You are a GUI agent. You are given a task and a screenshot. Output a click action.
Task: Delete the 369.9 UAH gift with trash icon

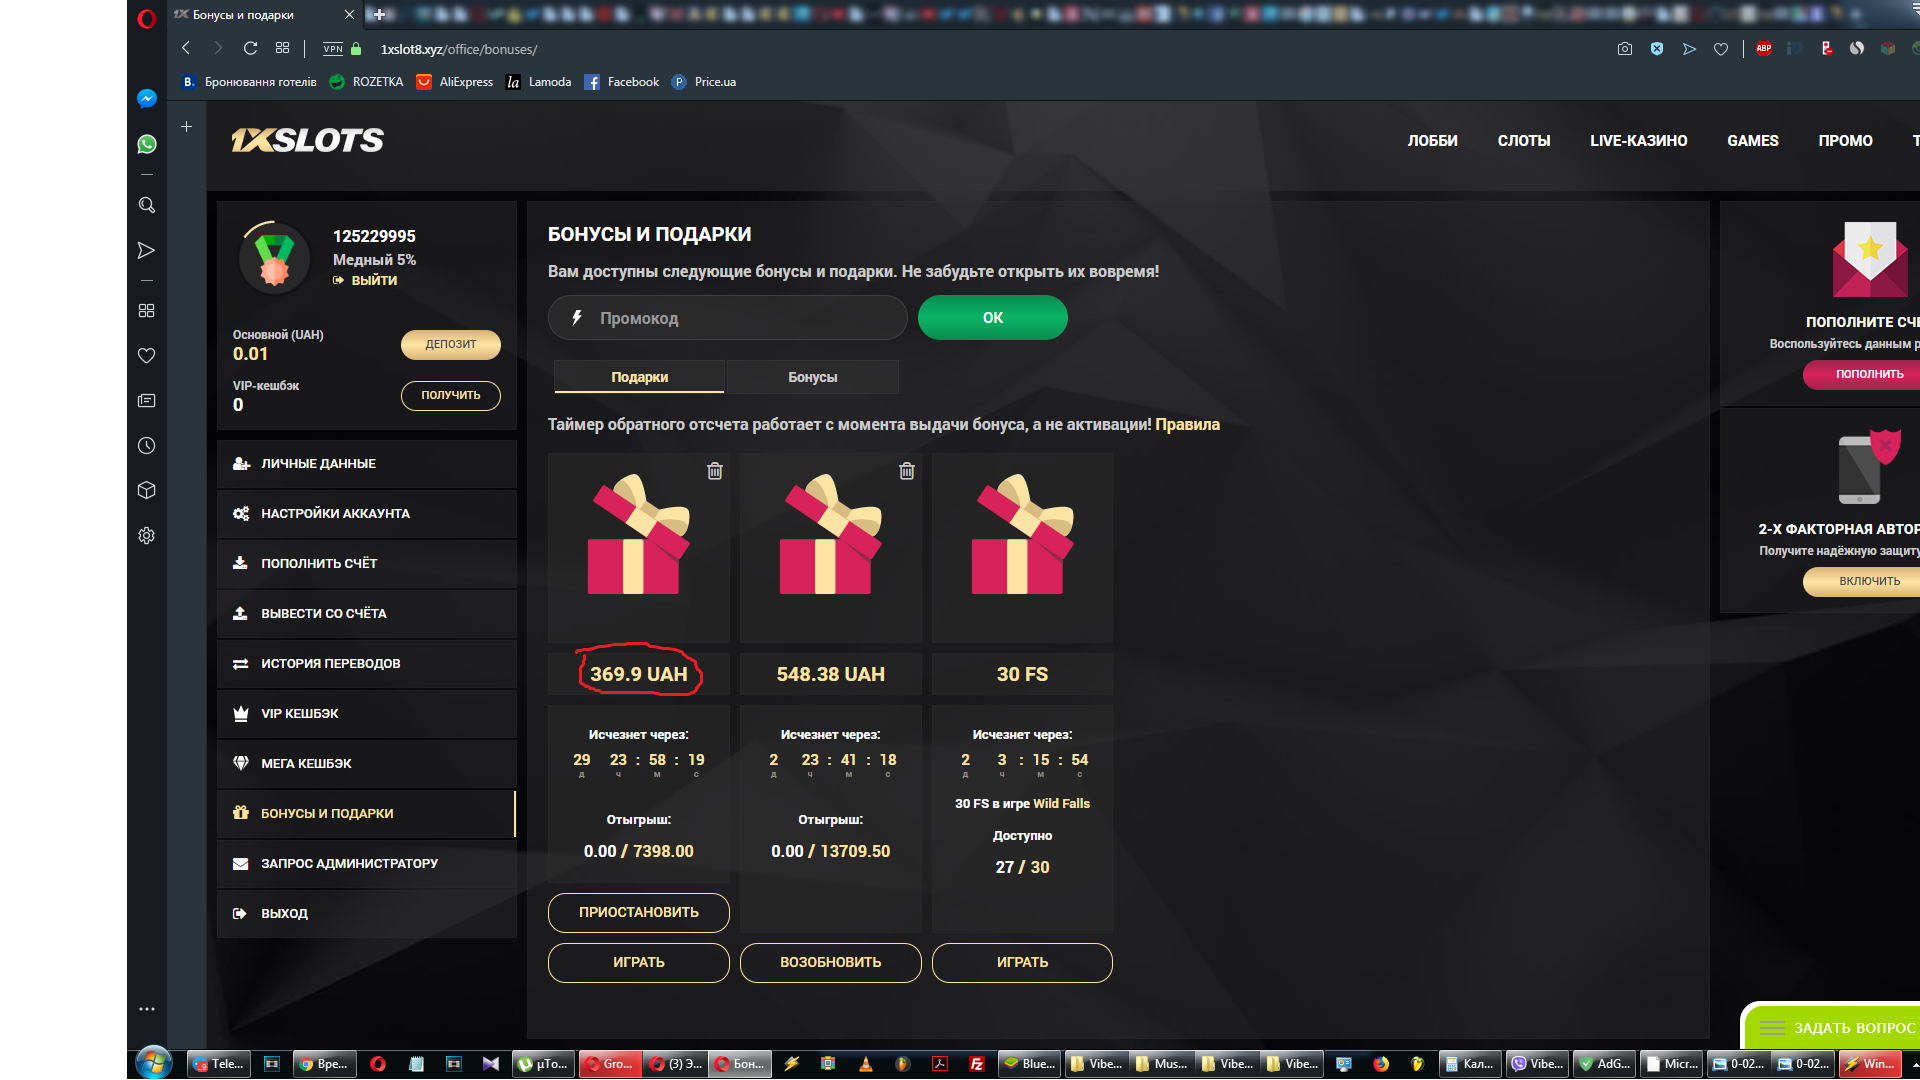click(x=714, y=471)
